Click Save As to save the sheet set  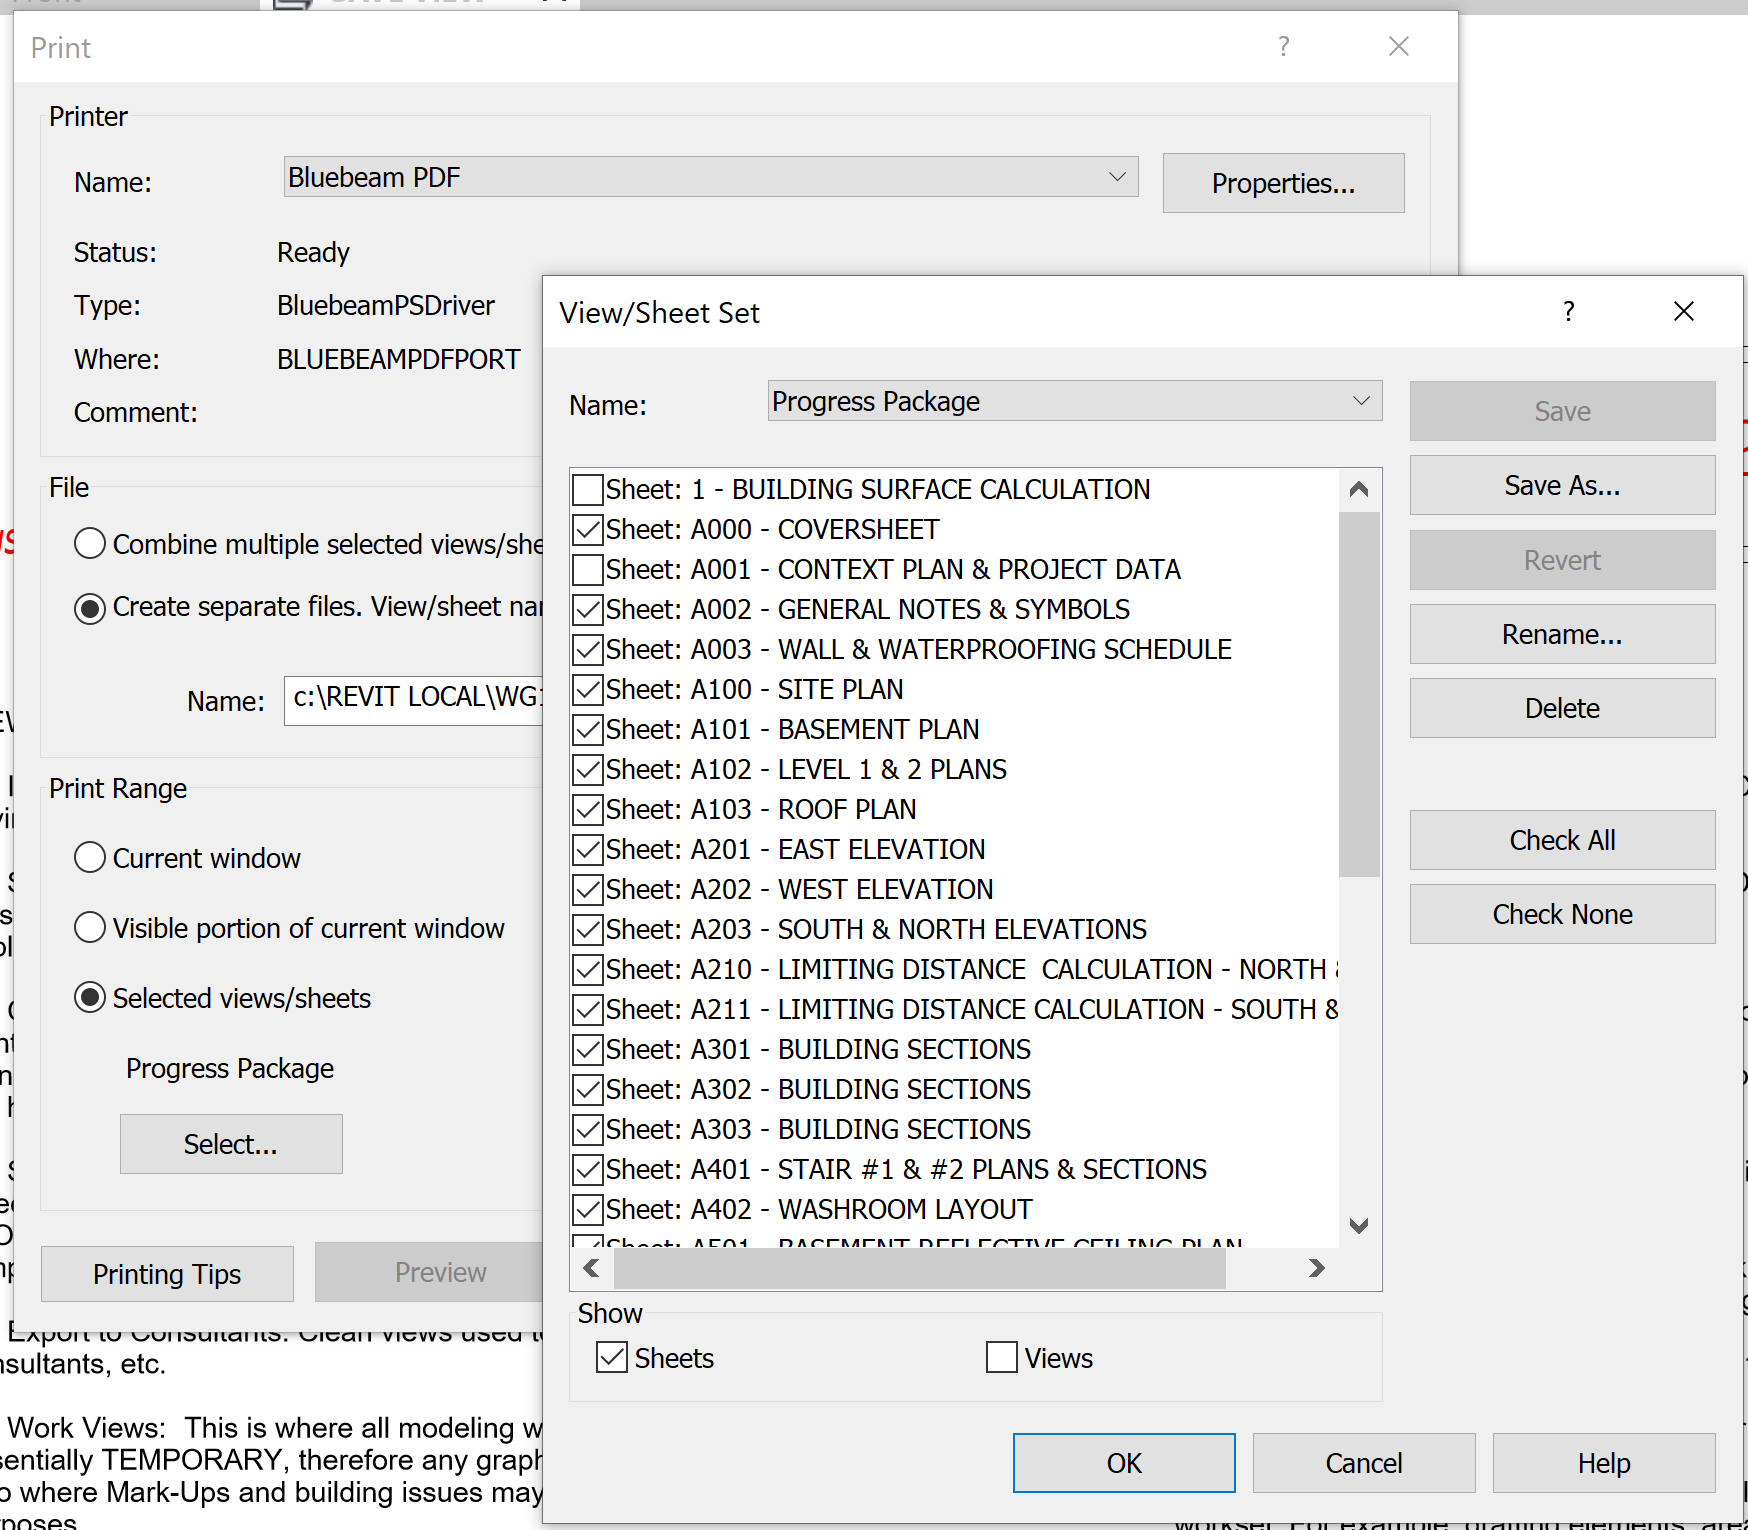(x=1561, y=485)
